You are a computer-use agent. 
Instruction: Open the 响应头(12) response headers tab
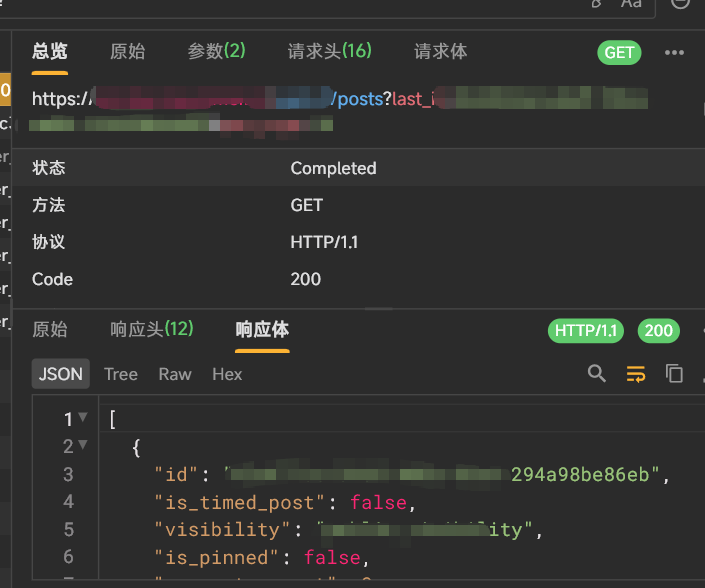(151, 329)
